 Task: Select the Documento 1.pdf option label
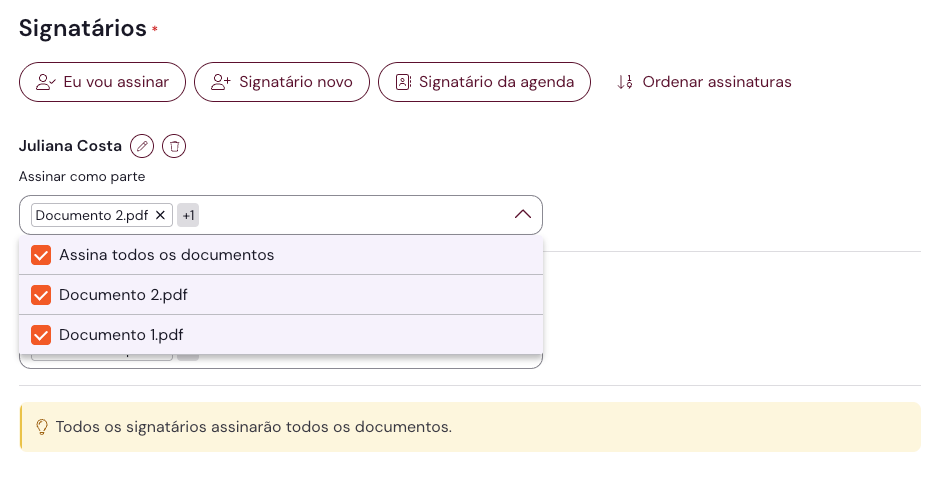tap(121, 335)
